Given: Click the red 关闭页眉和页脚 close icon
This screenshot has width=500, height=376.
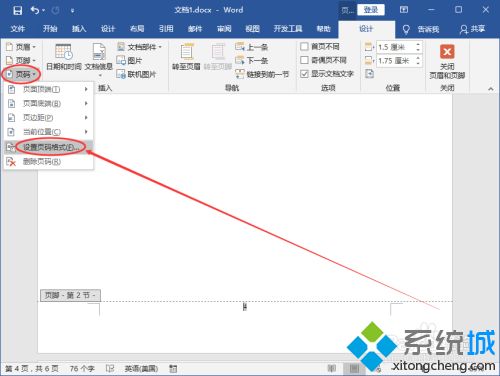Looking at the screenshot, I should pos(447,52).
